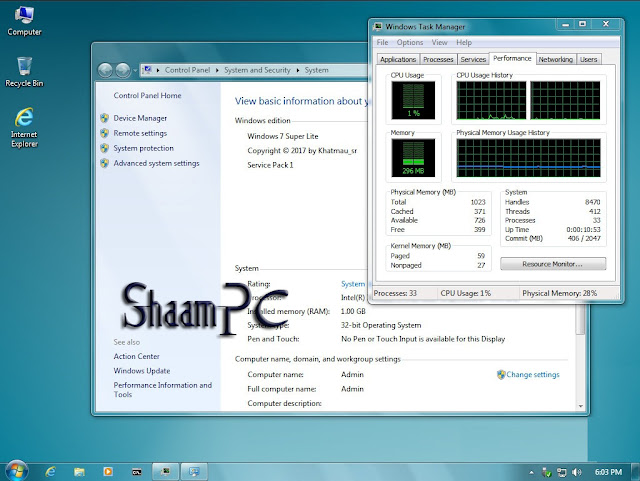This screenshot has height=481, width=640.
Task: Launch Internet Explorer from the taskbar
Action: coord(51,472)
